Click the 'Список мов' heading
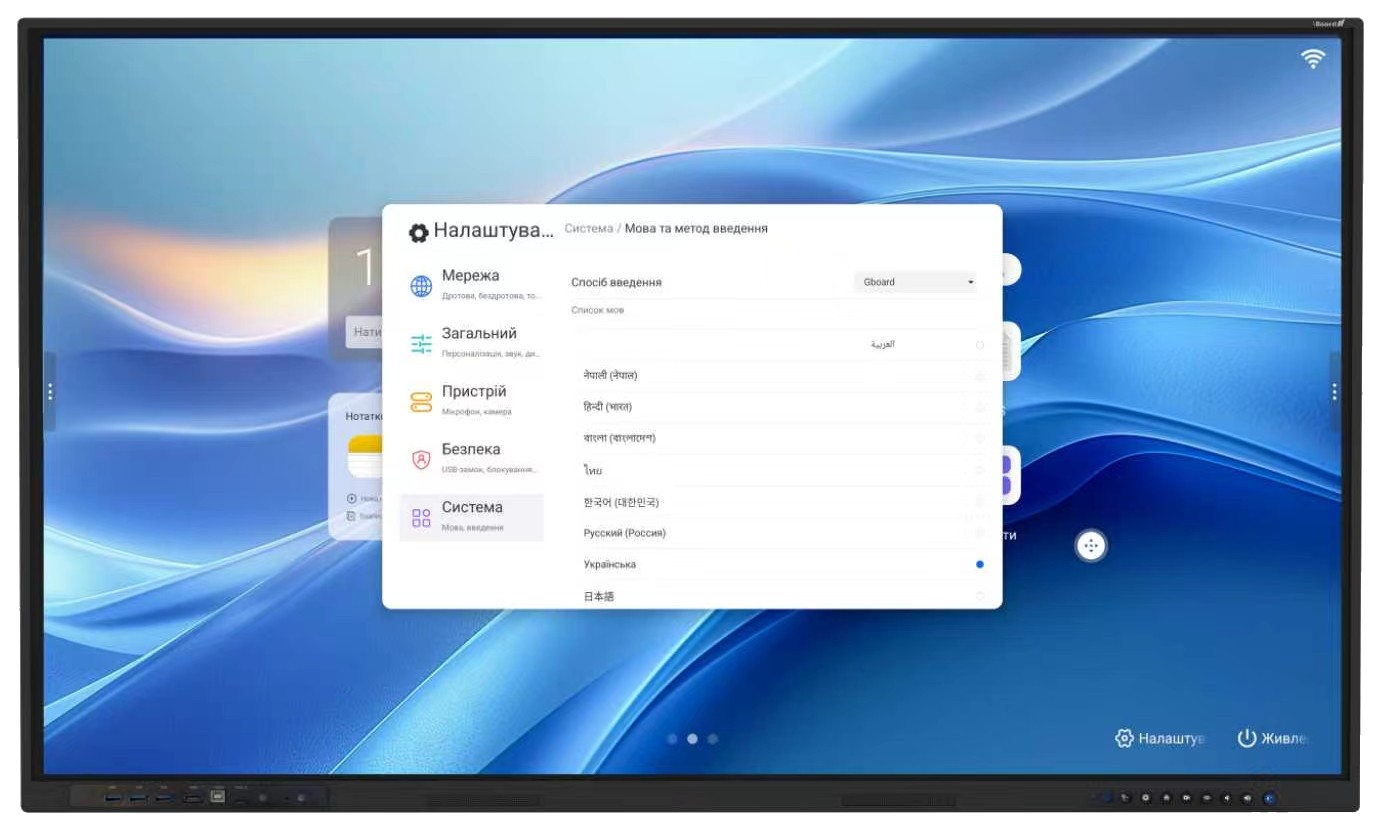Image resolution: width=1375 pixels, height=824 pixels. click(x=597, y=310)
